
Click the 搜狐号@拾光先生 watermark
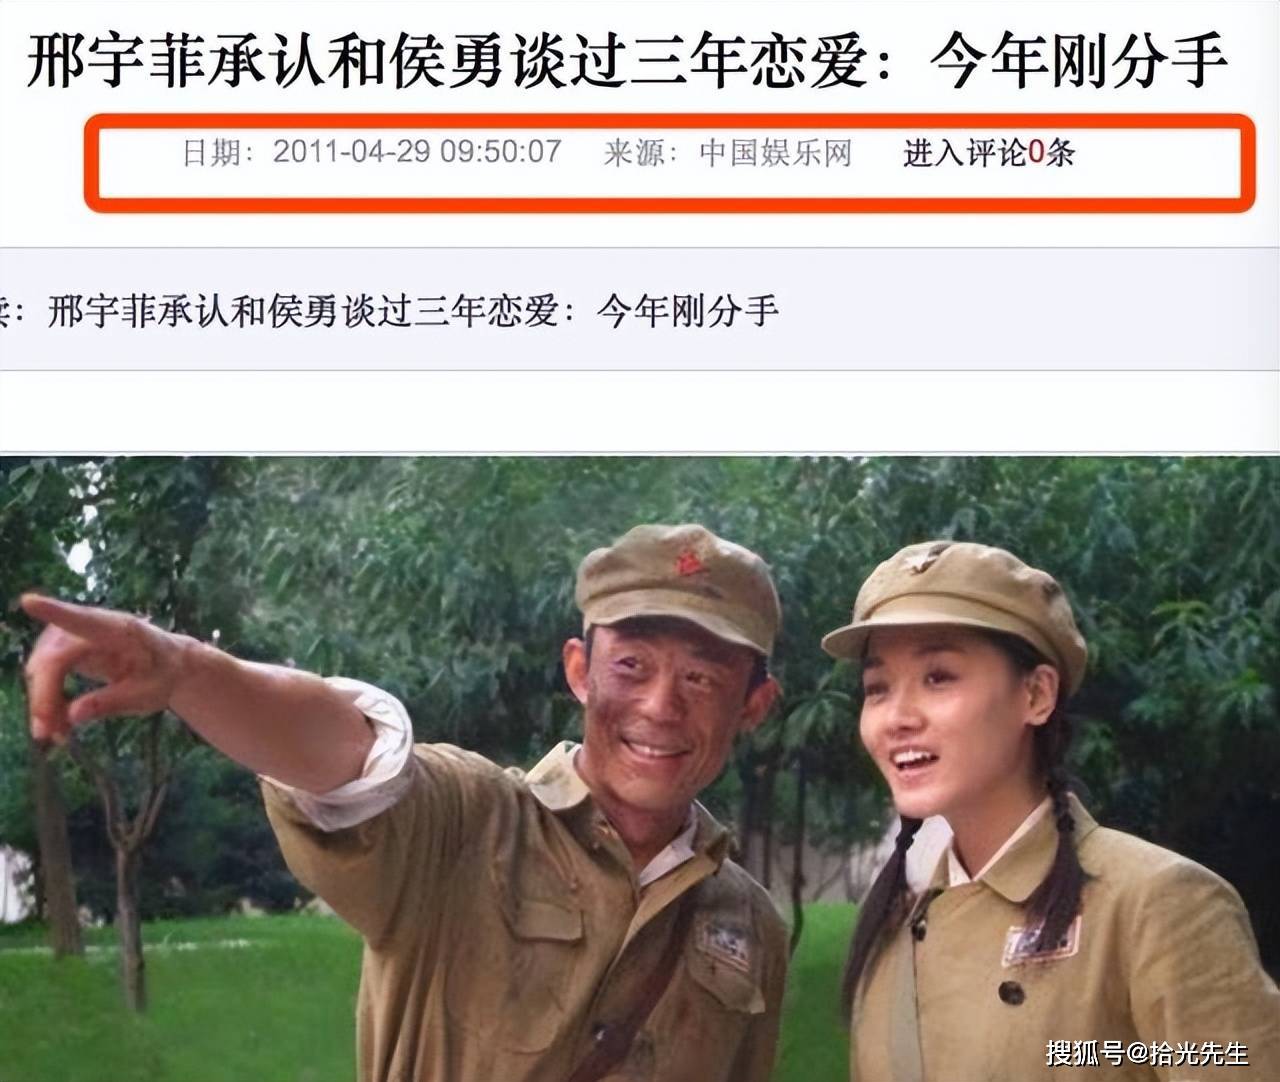point(1147,1052)
